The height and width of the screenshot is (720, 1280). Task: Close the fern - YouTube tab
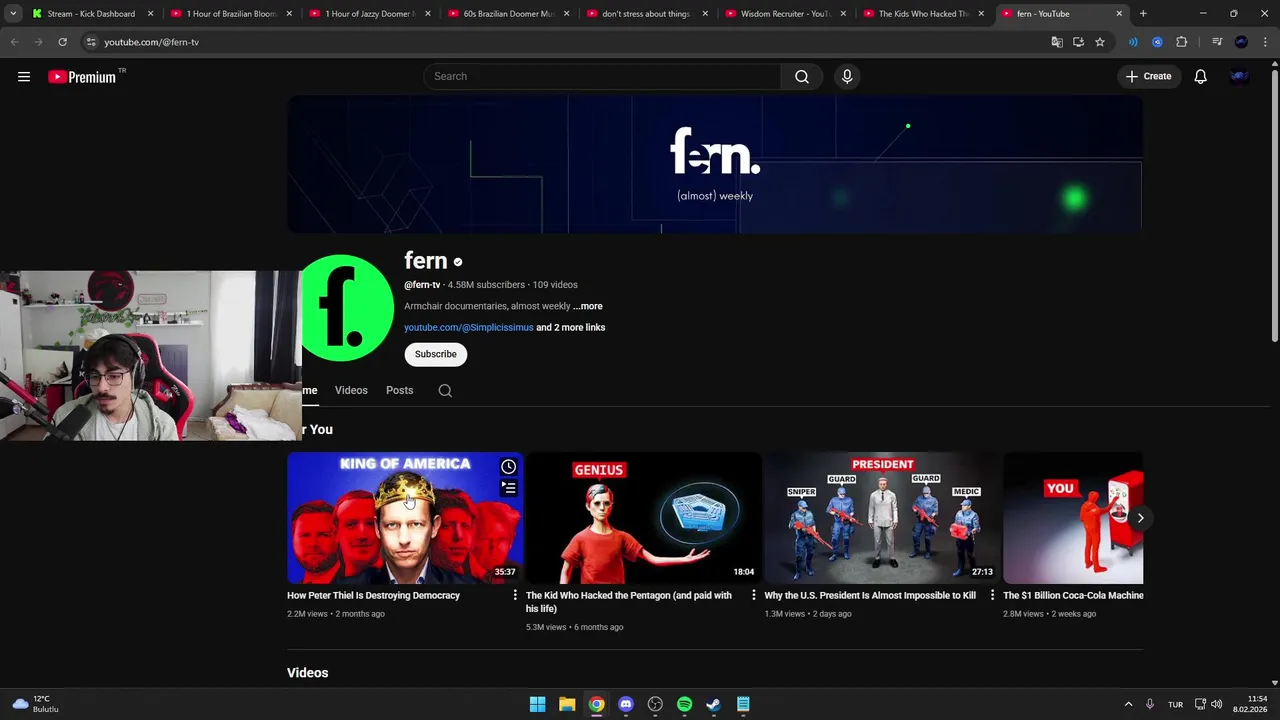[x=1119, y=14]
